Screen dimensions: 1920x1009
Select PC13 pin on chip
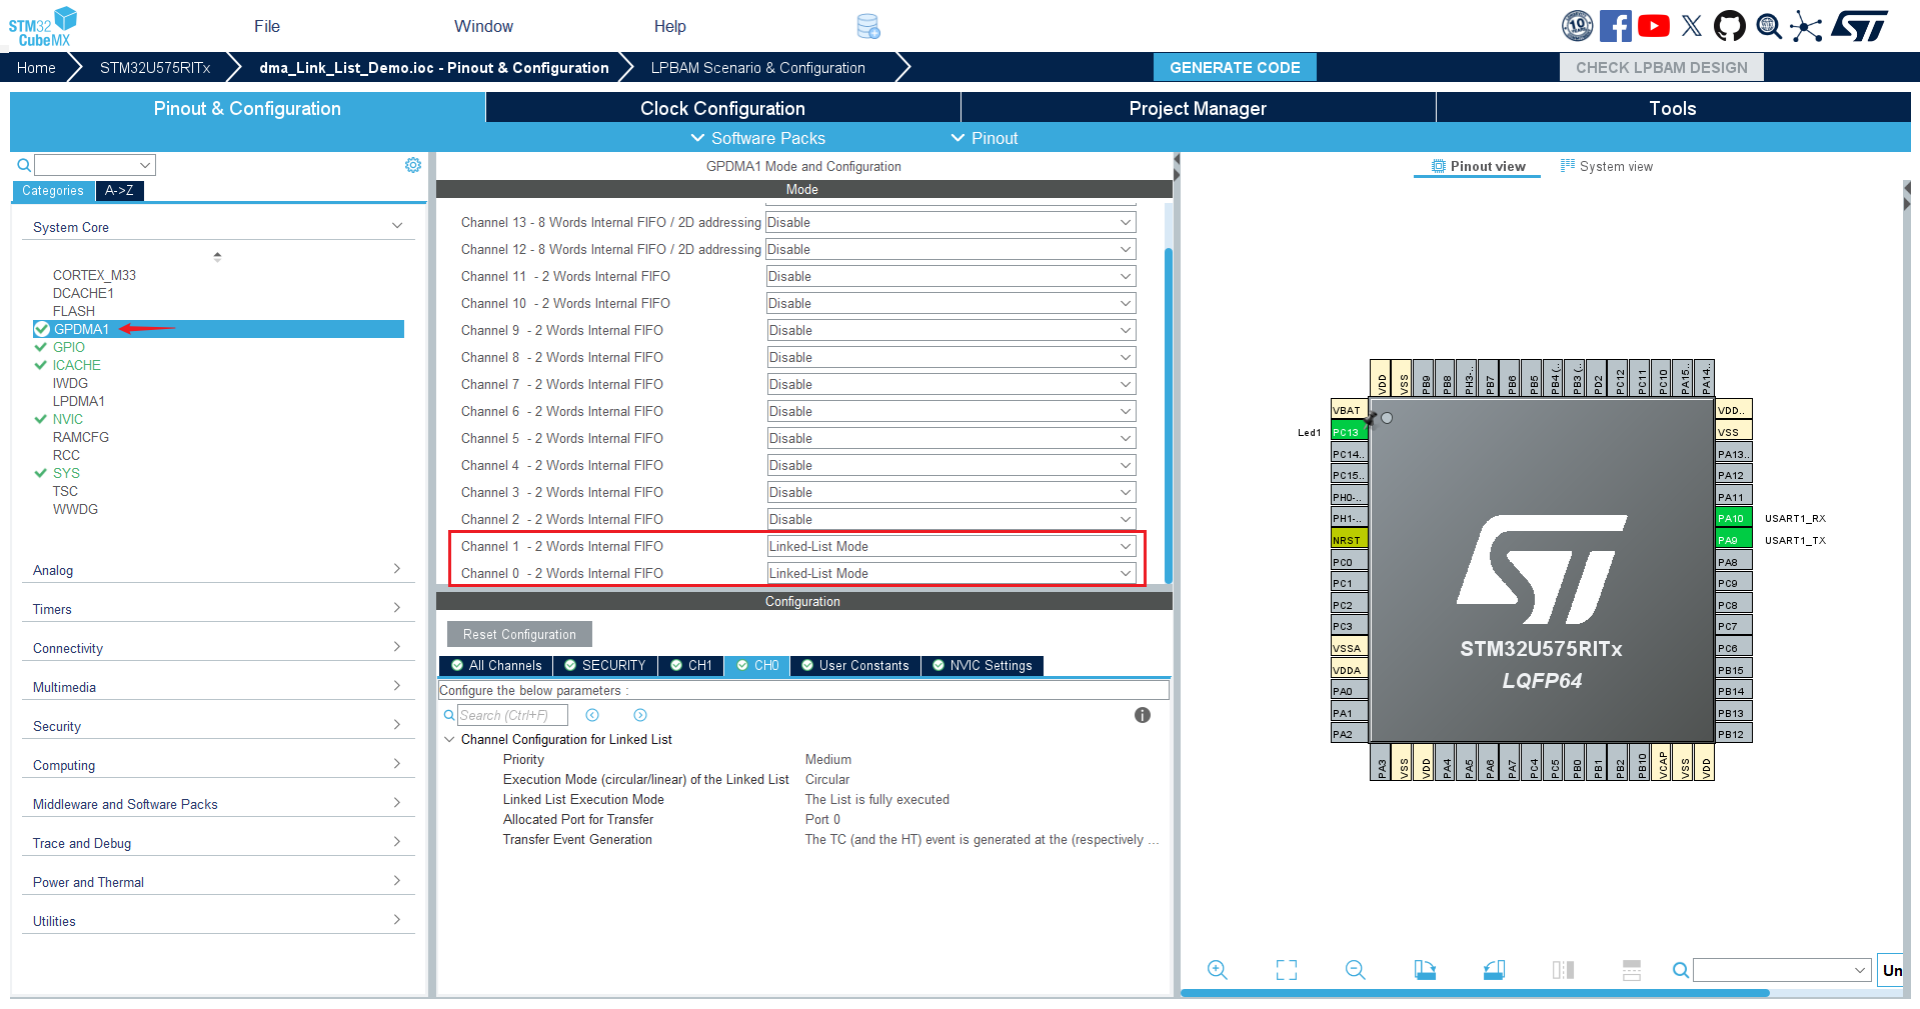[x=1349, y=432]
